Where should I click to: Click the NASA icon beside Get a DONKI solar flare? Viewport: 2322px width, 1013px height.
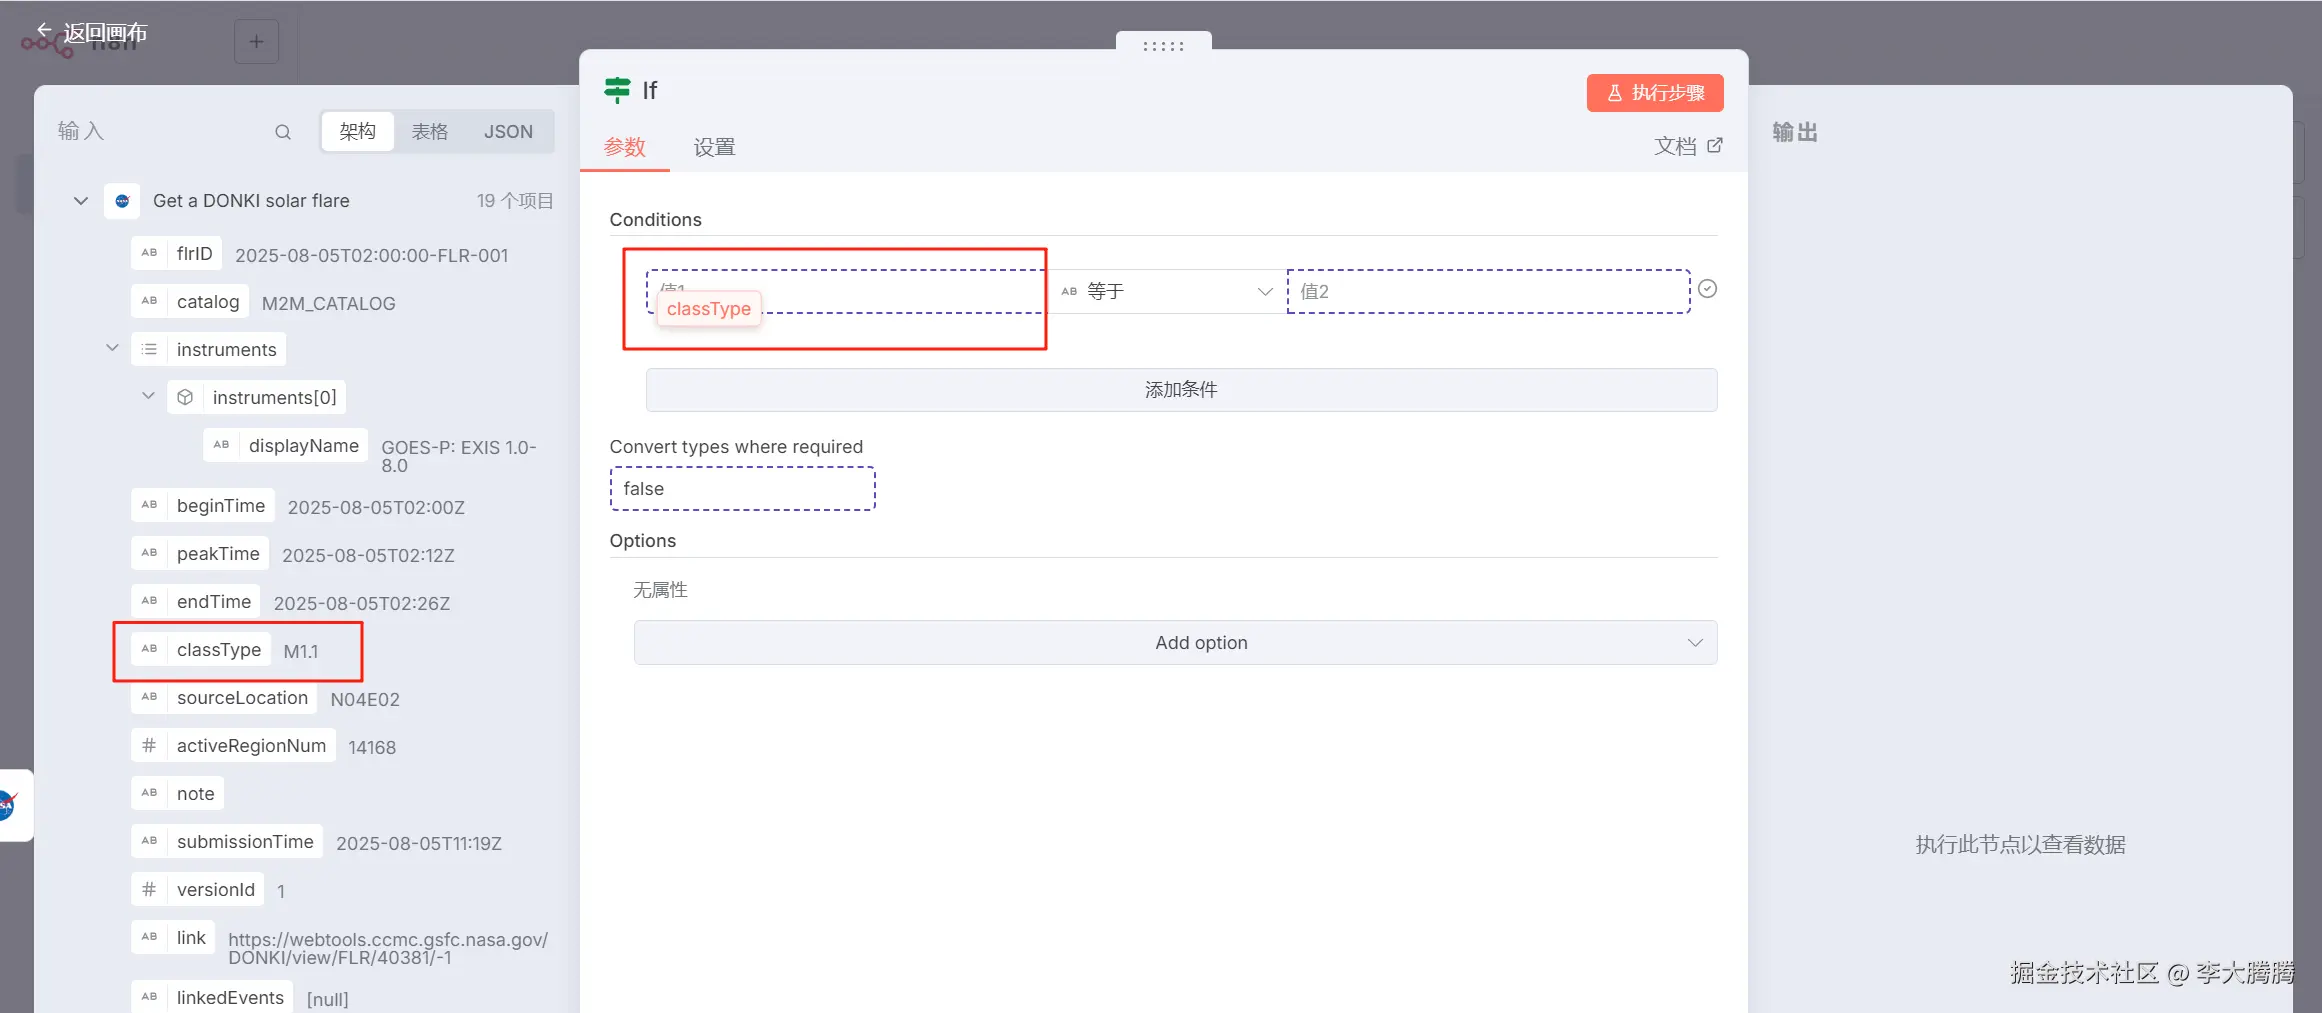(x=122, y=201)
